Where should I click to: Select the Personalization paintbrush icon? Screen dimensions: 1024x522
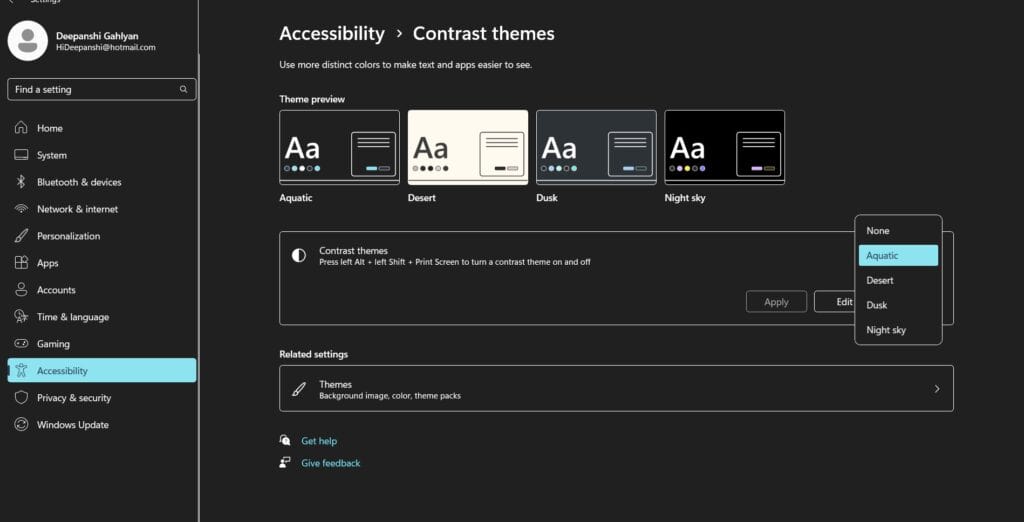20,236
